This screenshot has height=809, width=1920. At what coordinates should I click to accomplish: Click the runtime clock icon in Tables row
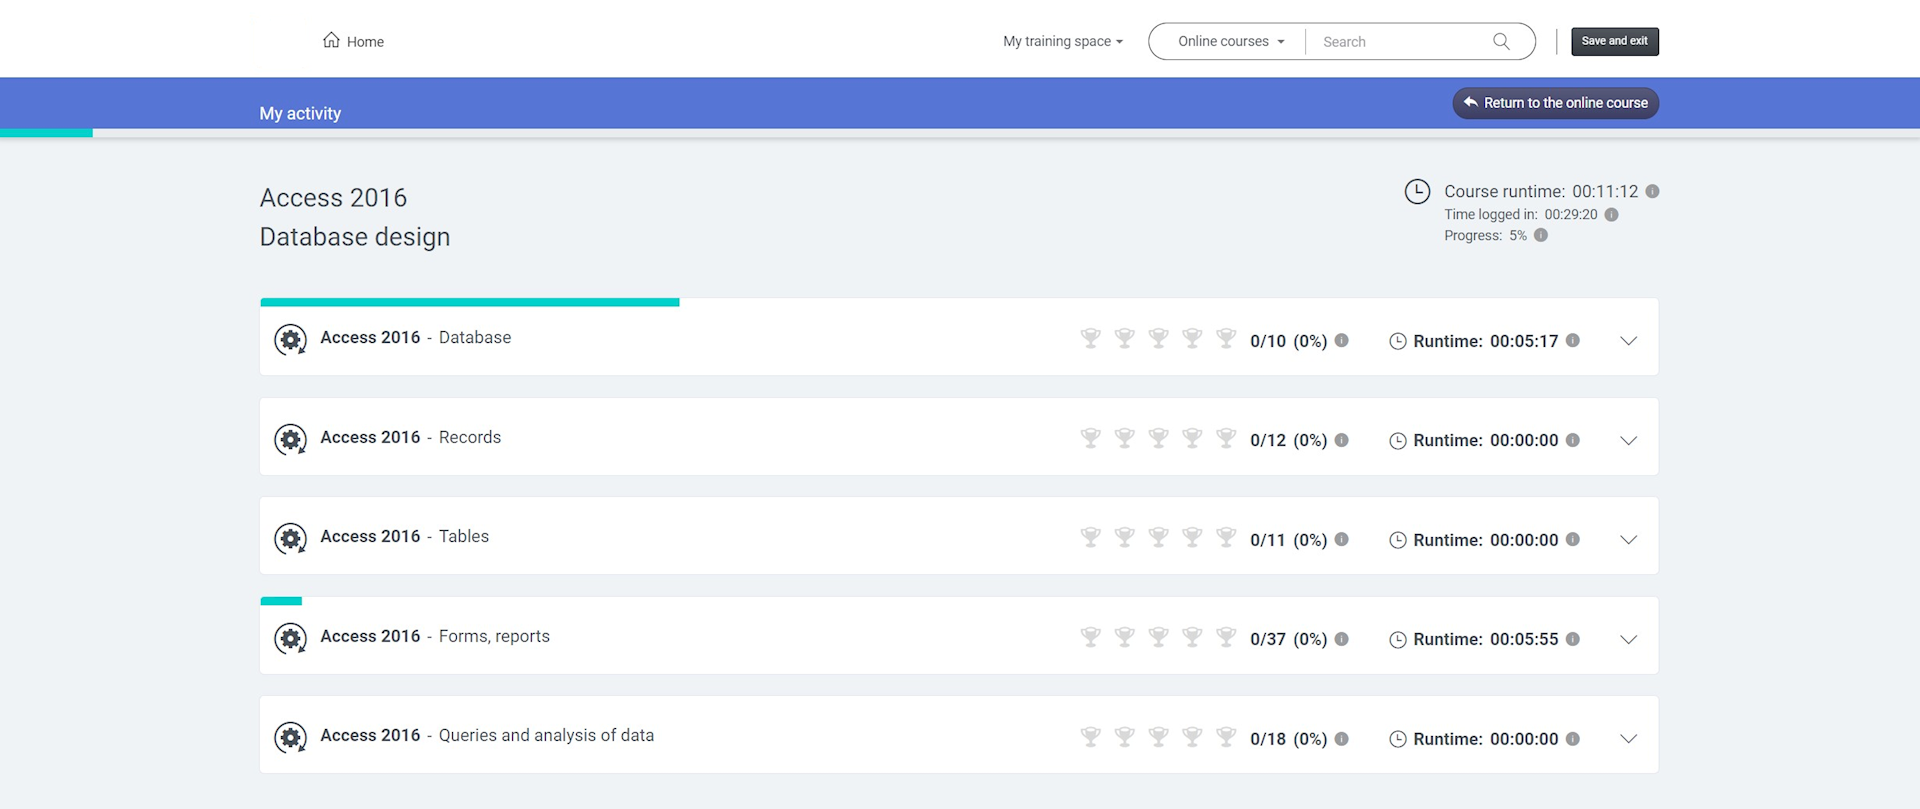point(1398,540)
